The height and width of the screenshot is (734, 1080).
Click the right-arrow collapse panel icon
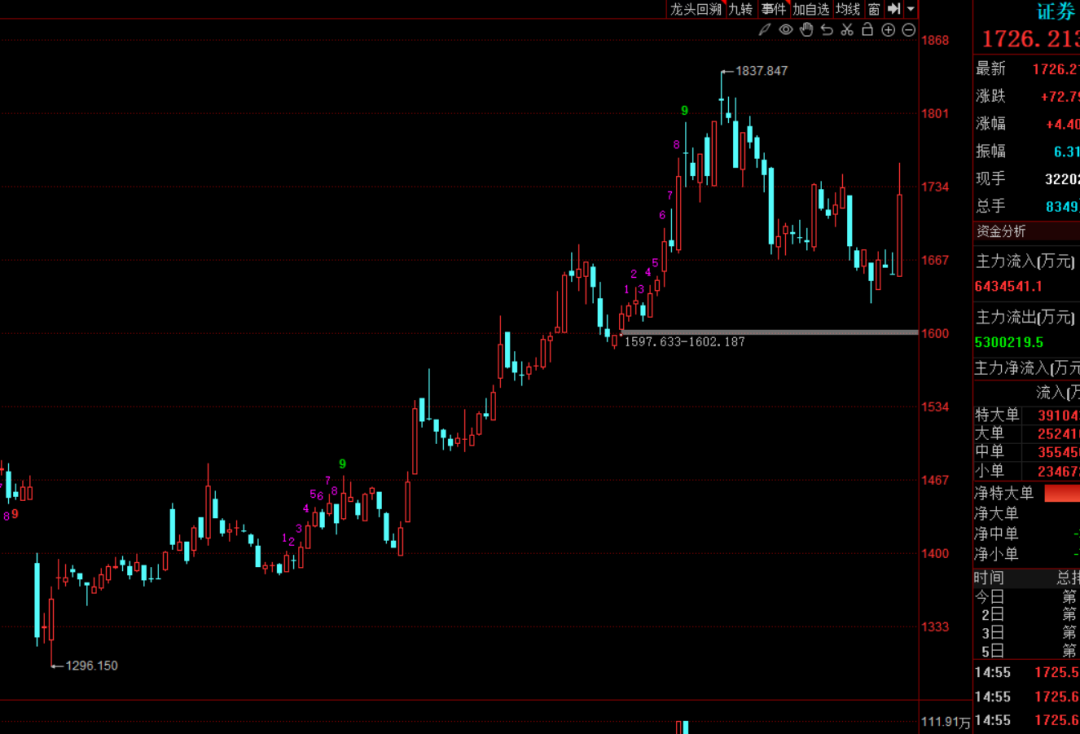click(x=894, y=9)
